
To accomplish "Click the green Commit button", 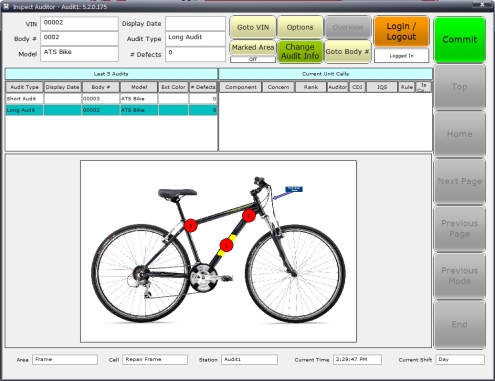I will pyautogui.click(x=460, y=40).
